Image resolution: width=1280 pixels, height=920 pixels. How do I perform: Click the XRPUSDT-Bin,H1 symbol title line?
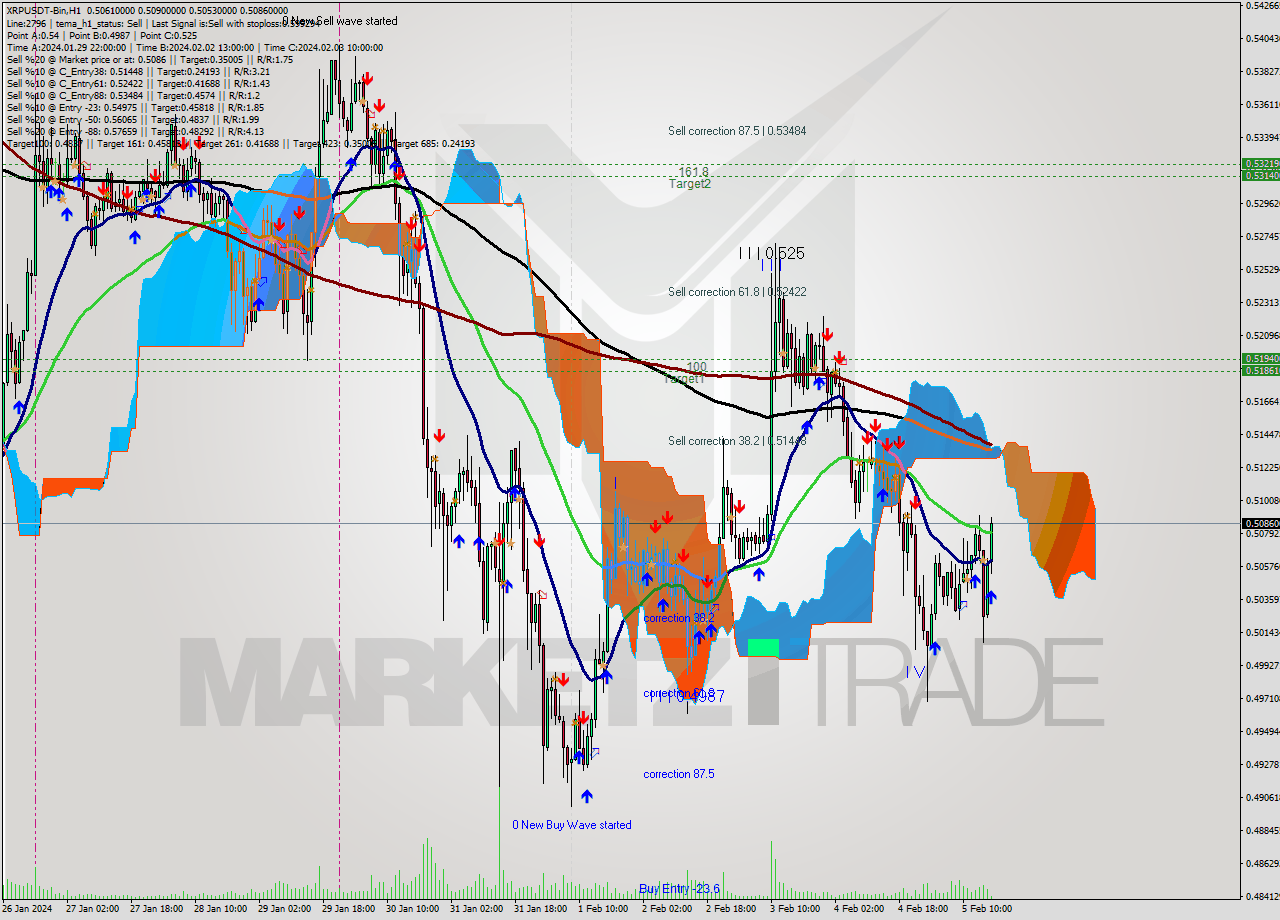147,10
